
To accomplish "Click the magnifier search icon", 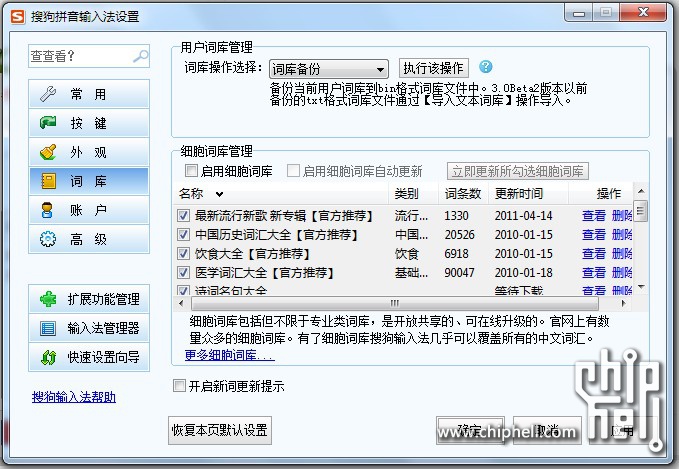I will click(141, 56).
